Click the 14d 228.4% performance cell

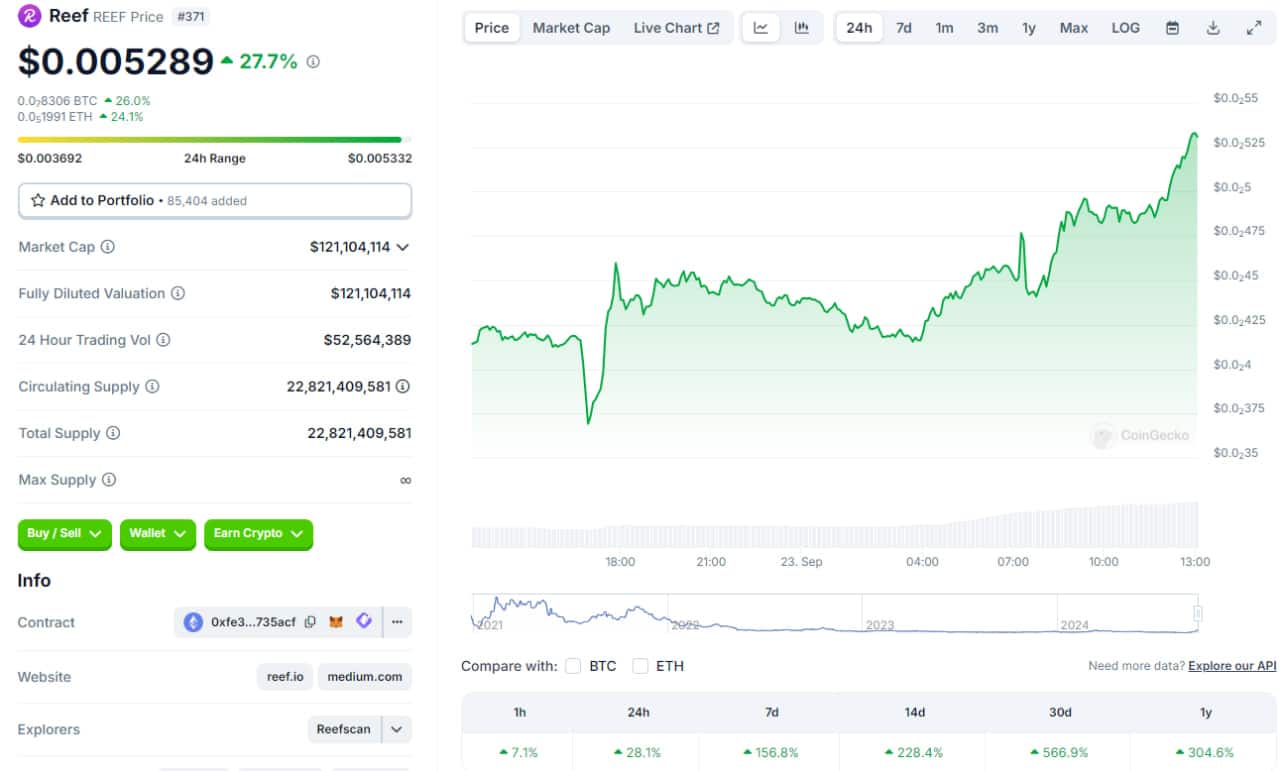[914, 752]
